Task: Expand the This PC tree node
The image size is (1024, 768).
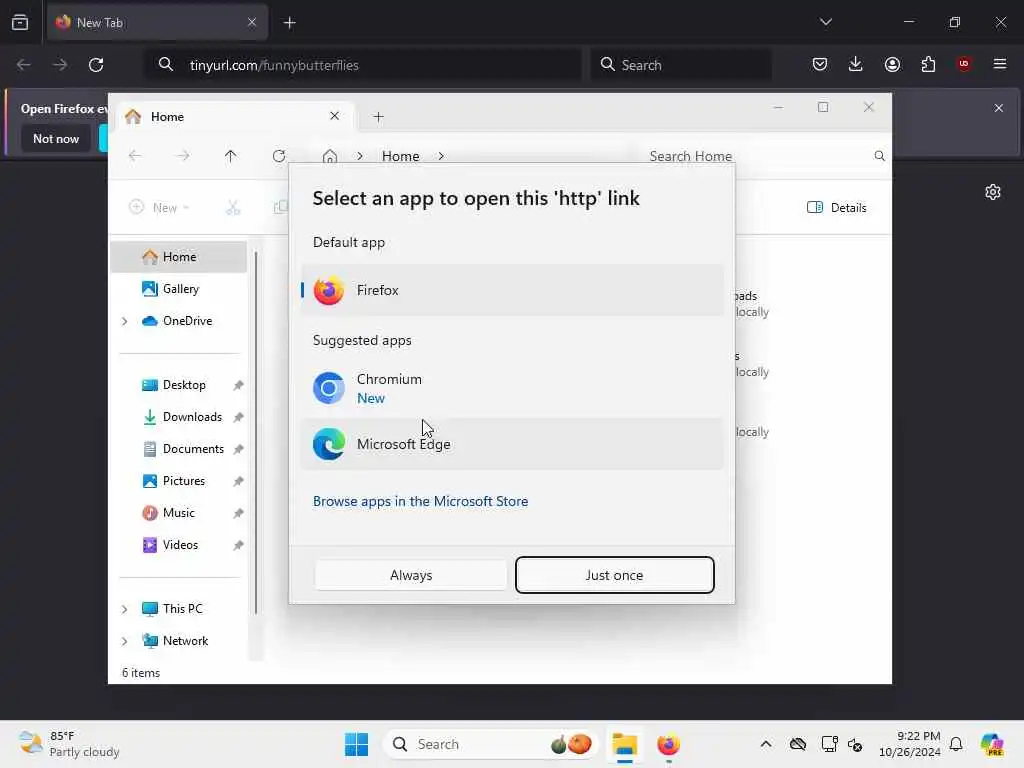Action: coord(125,609)
